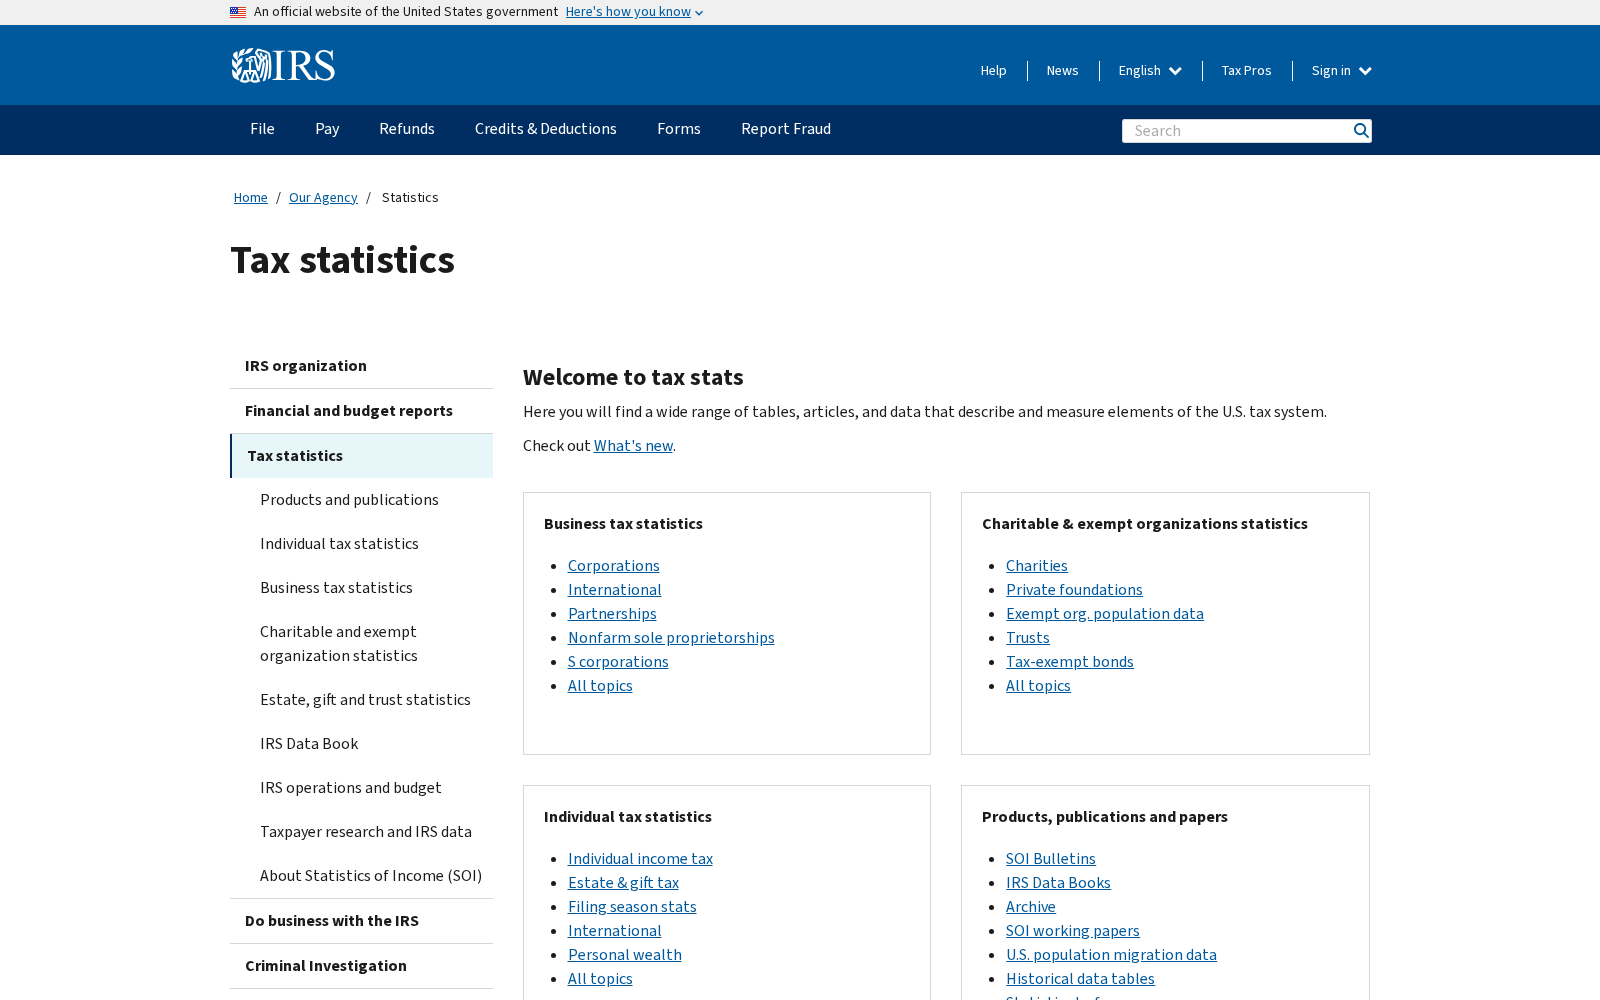Click into the Search input field

[x=1236, y=131]
